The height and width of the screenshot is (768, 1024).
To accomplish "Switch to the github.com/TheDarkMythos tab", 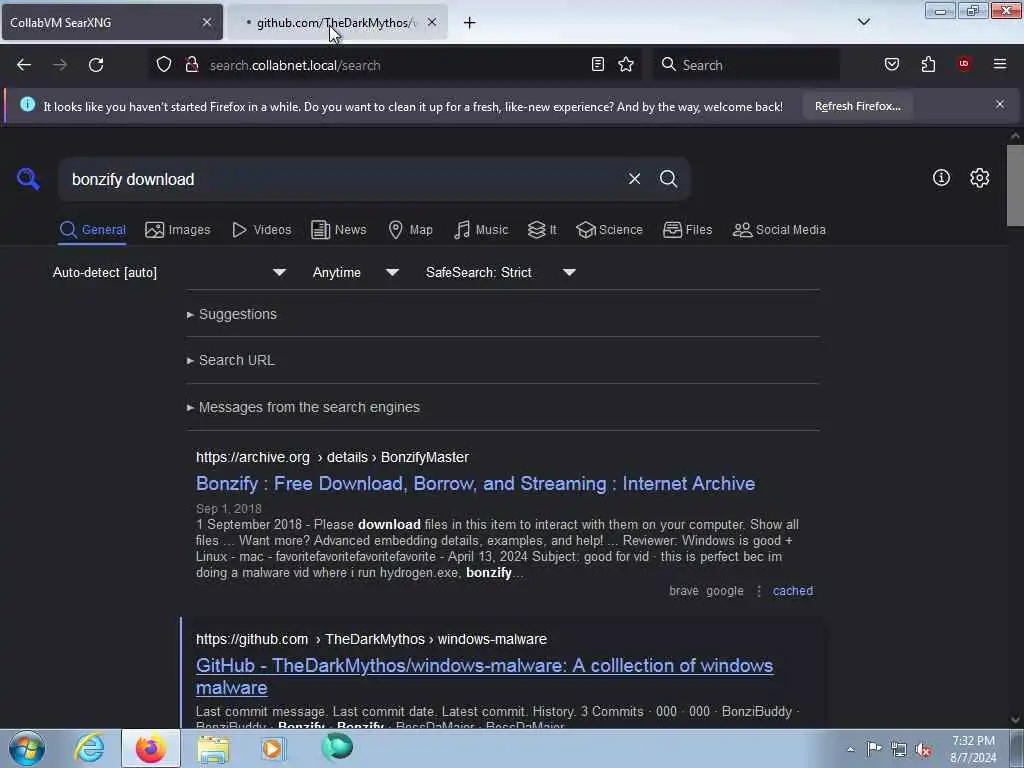I will pyautogui.click(x=337, y=23).
